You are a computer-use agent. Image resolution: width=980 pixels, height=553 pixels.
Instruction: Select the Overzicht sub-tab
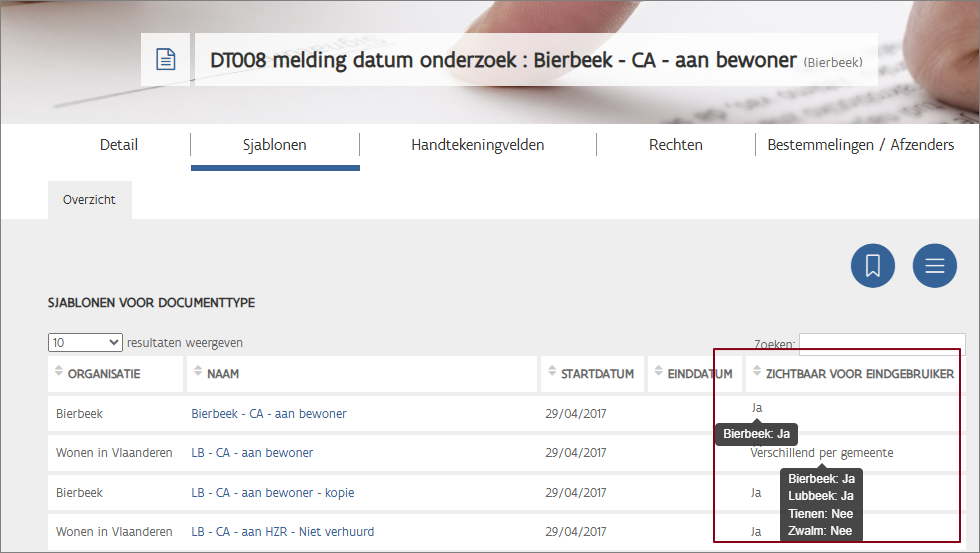89,200
